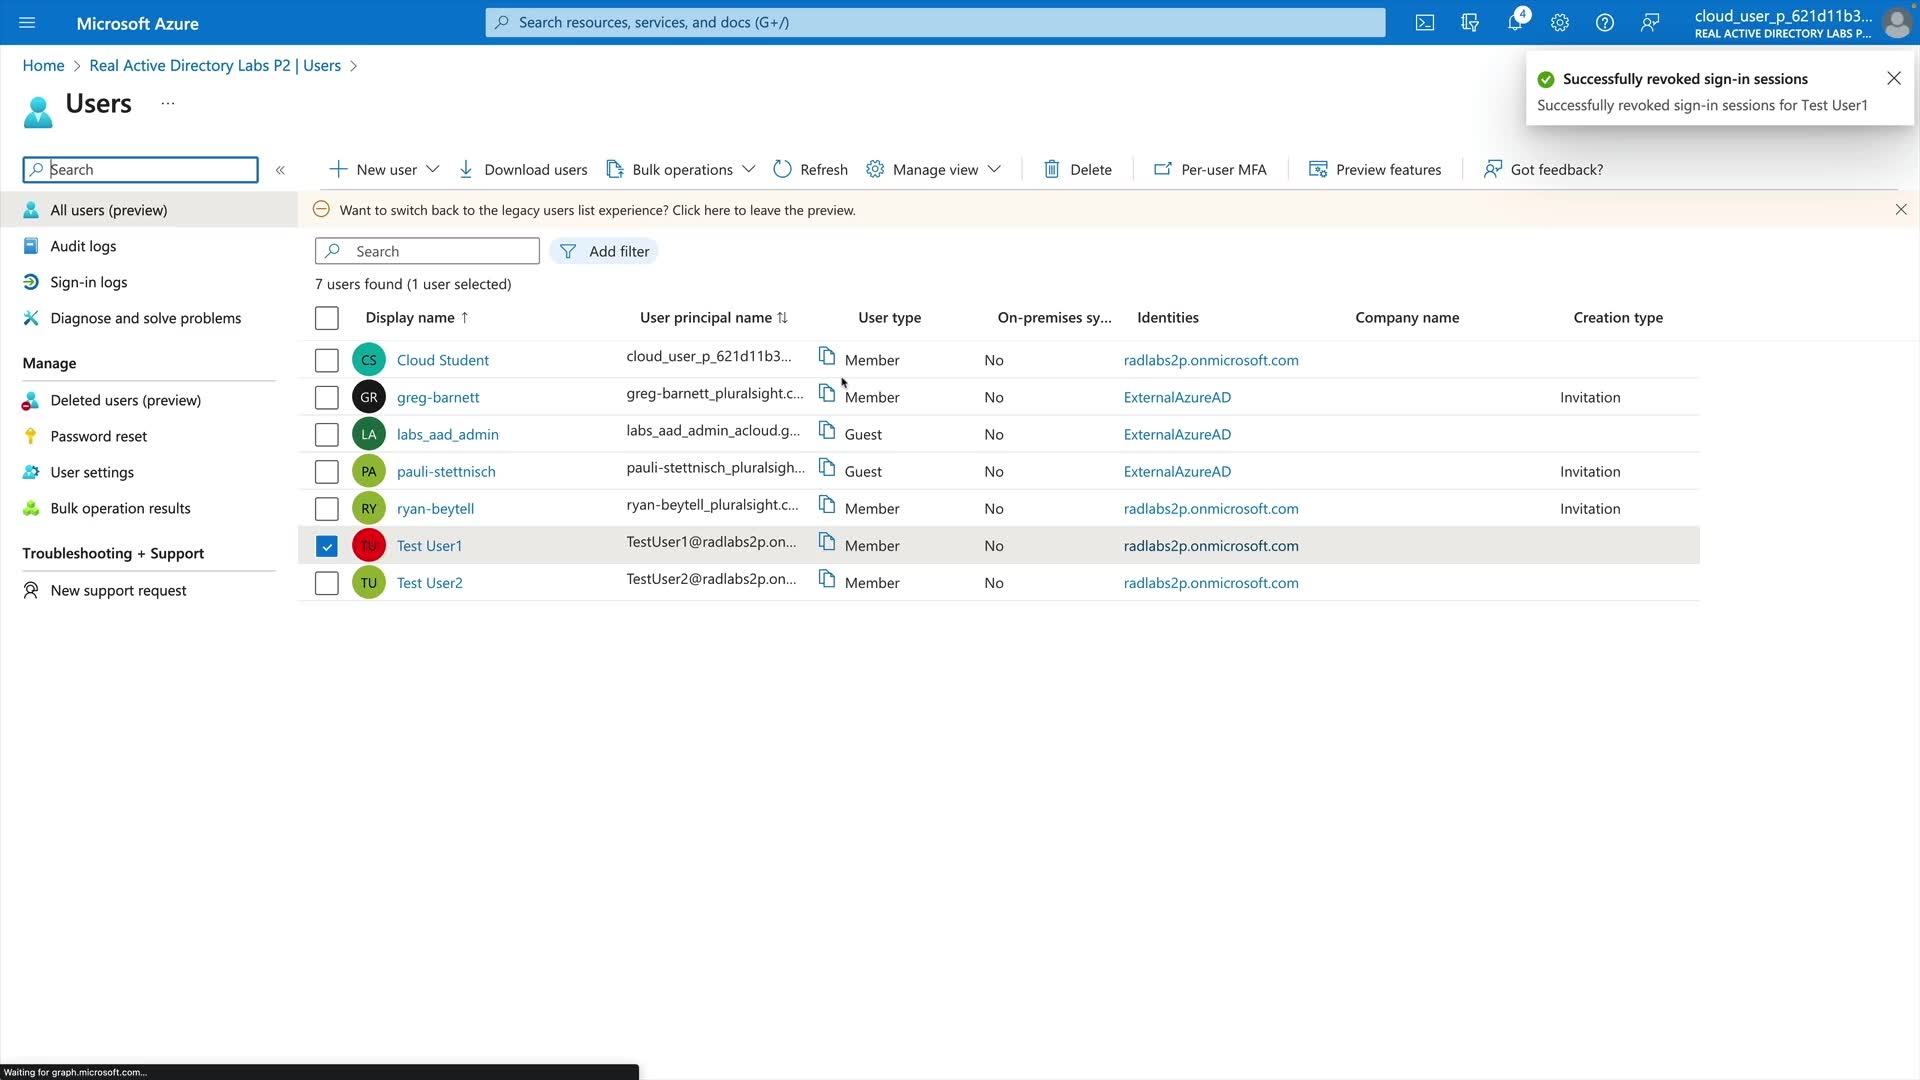The image size is (1920, 1080).
Task: Click the Delete trash icon
Action: 1051,169
